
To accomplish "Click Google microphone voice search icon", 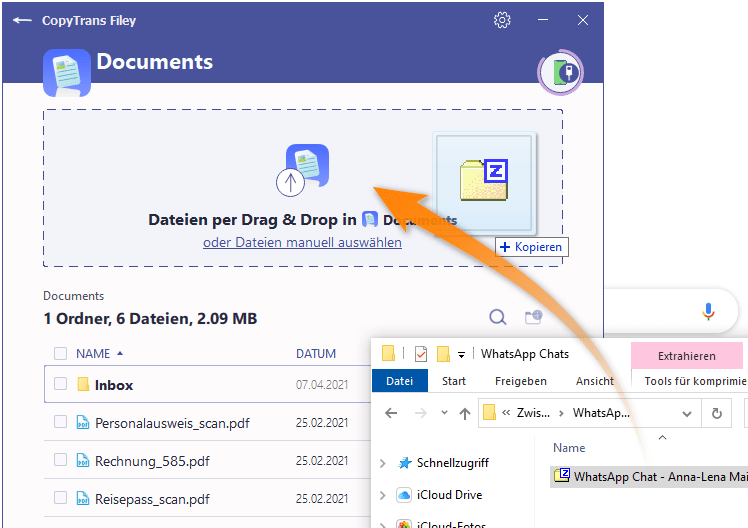I will [708, 311].
